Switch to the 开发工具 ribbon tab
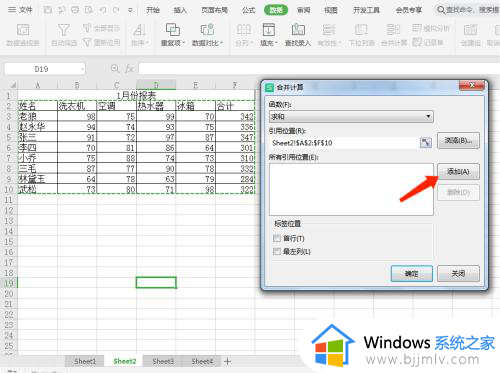 (366, 10)
